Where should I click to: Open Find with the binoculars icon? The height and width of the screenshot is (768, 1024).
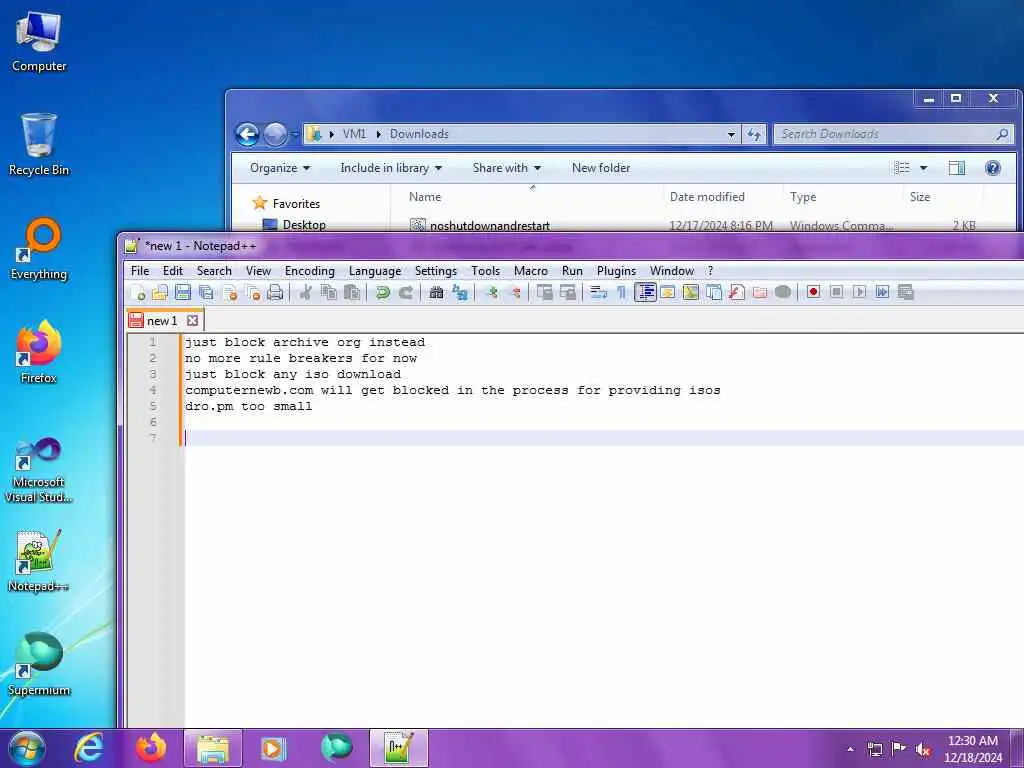tap(436, 293)
